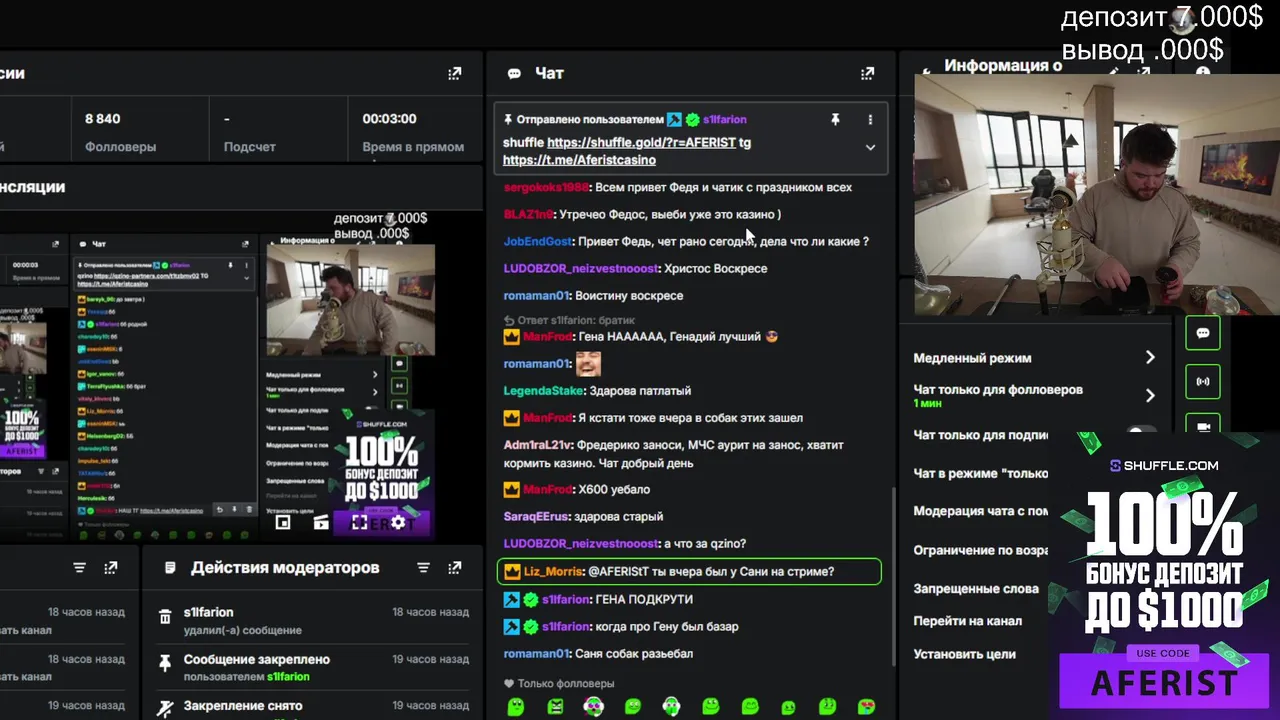Click the Подсчет stat
The width and height of the screenshot is (1280, 720).
249,132
